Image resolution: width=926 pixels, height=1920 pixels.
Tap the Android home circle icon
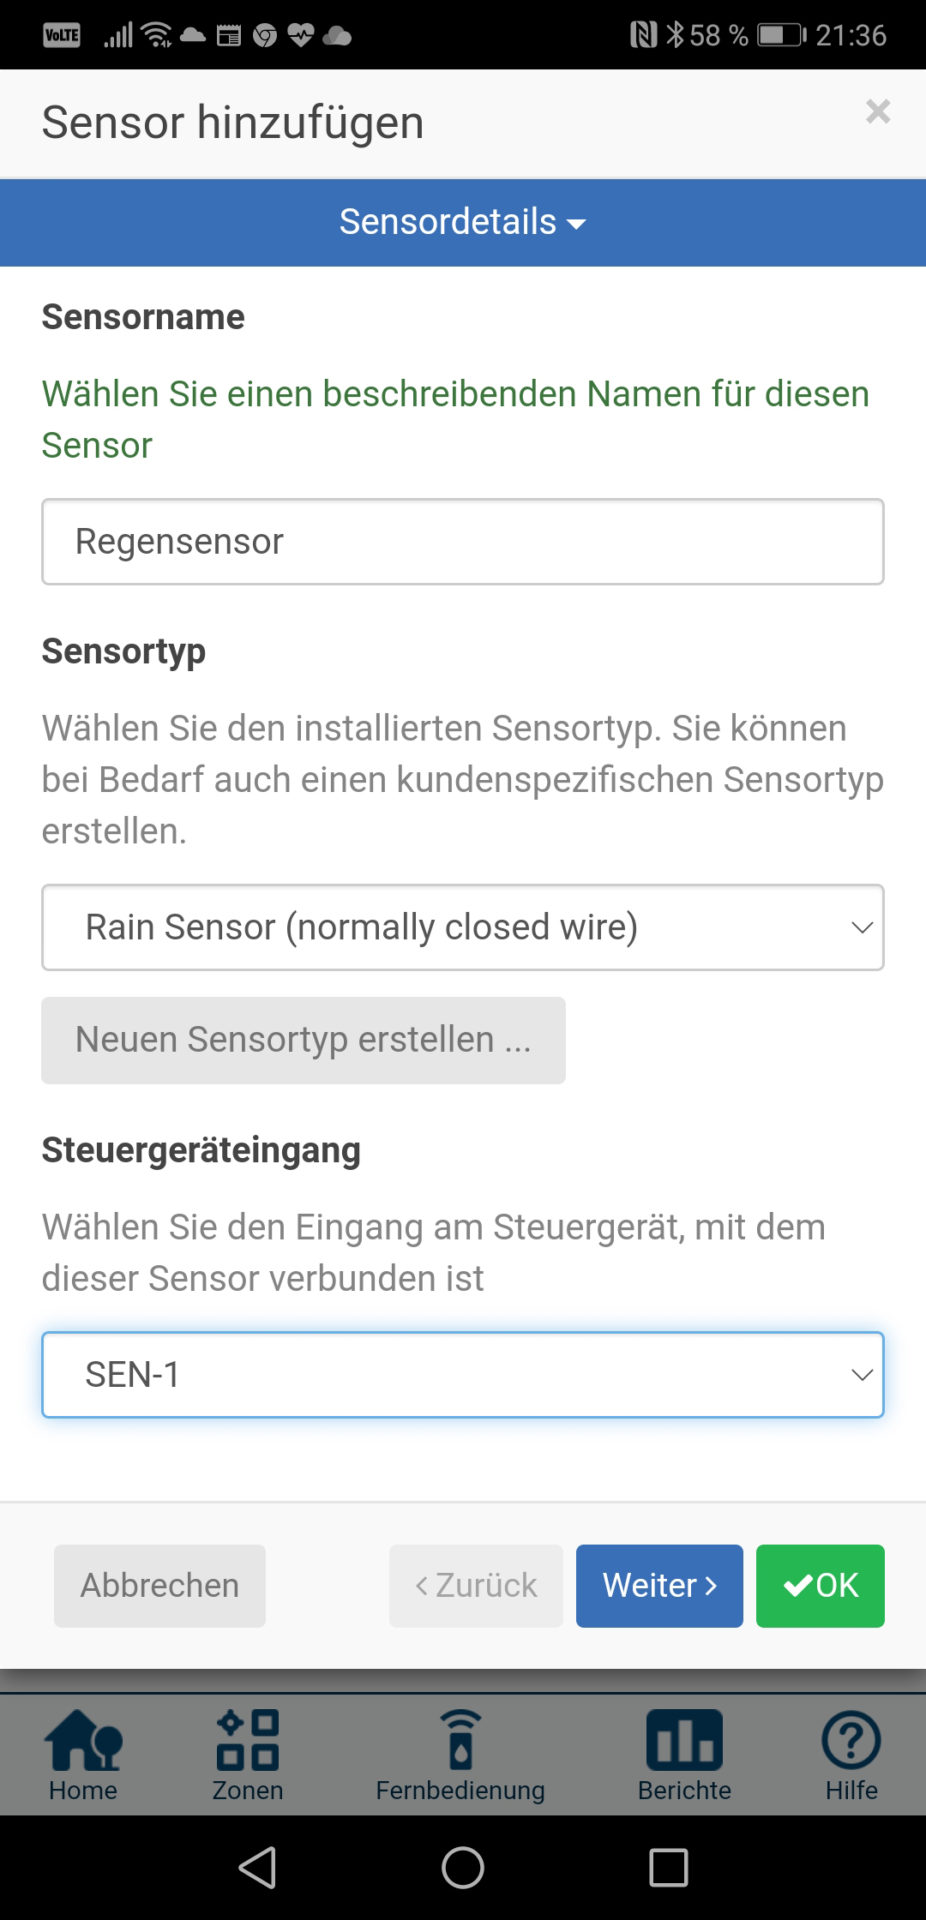(x=463, y=1867)
